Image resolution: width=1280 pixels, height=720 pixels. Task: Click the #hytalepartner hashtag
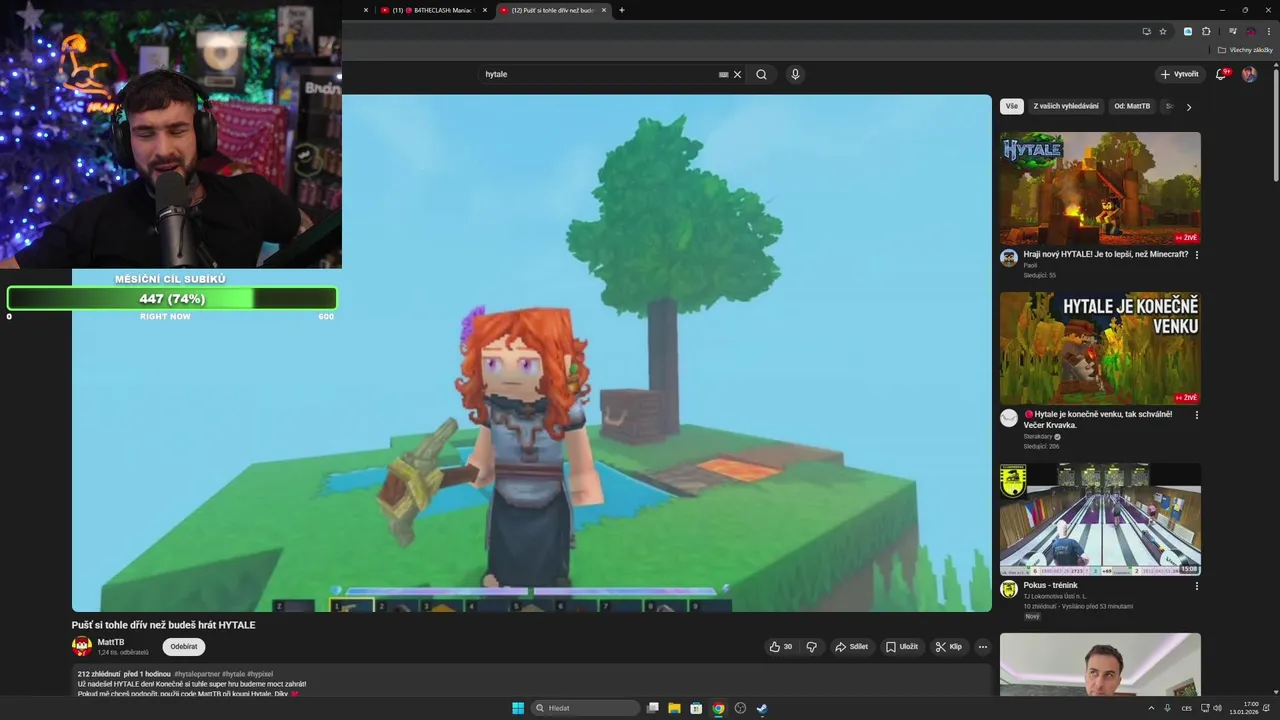(197, 674)
